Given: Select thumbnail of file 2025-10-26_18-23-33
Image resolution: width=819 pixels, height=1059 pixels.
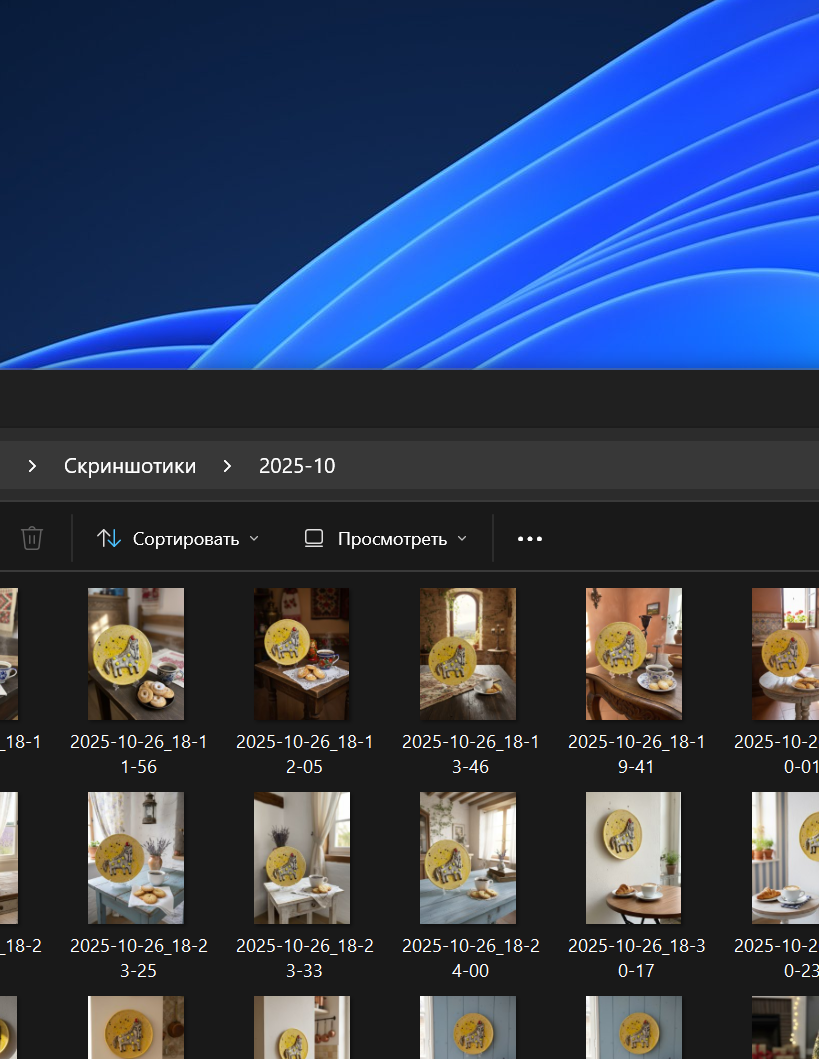Looking at the screenshot, I should pos(302,858).
